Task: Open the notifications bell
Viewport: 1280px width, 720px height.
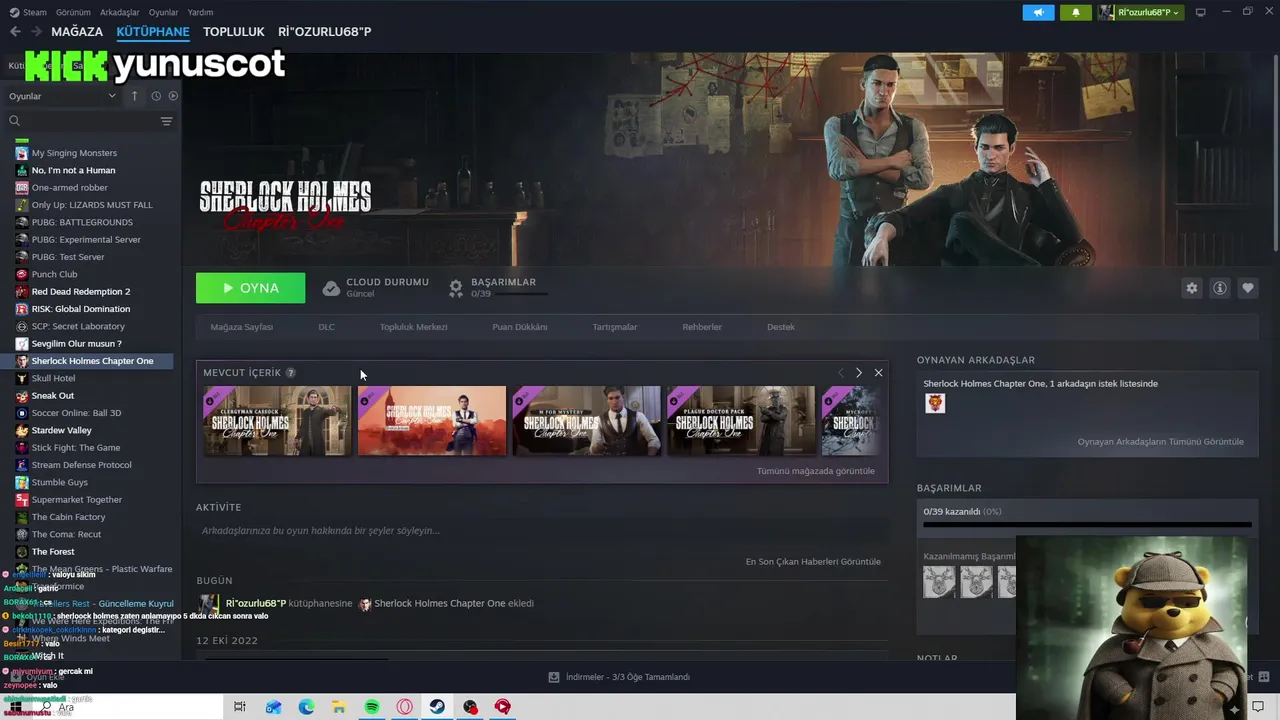Action: pos(1076,12)
